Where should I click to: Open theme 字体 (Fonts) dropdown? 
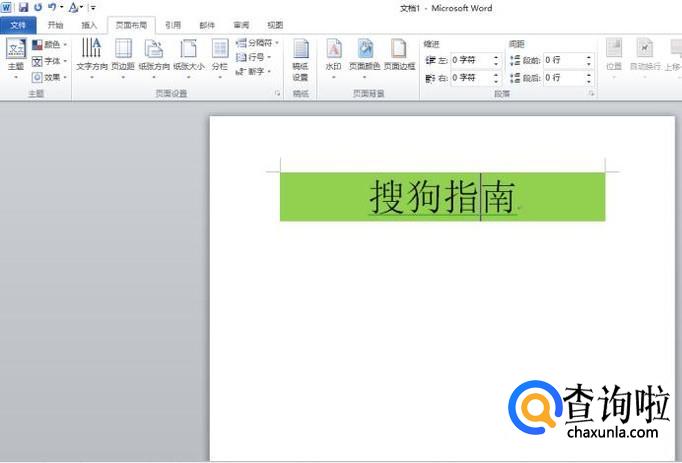tap(49, 61)
